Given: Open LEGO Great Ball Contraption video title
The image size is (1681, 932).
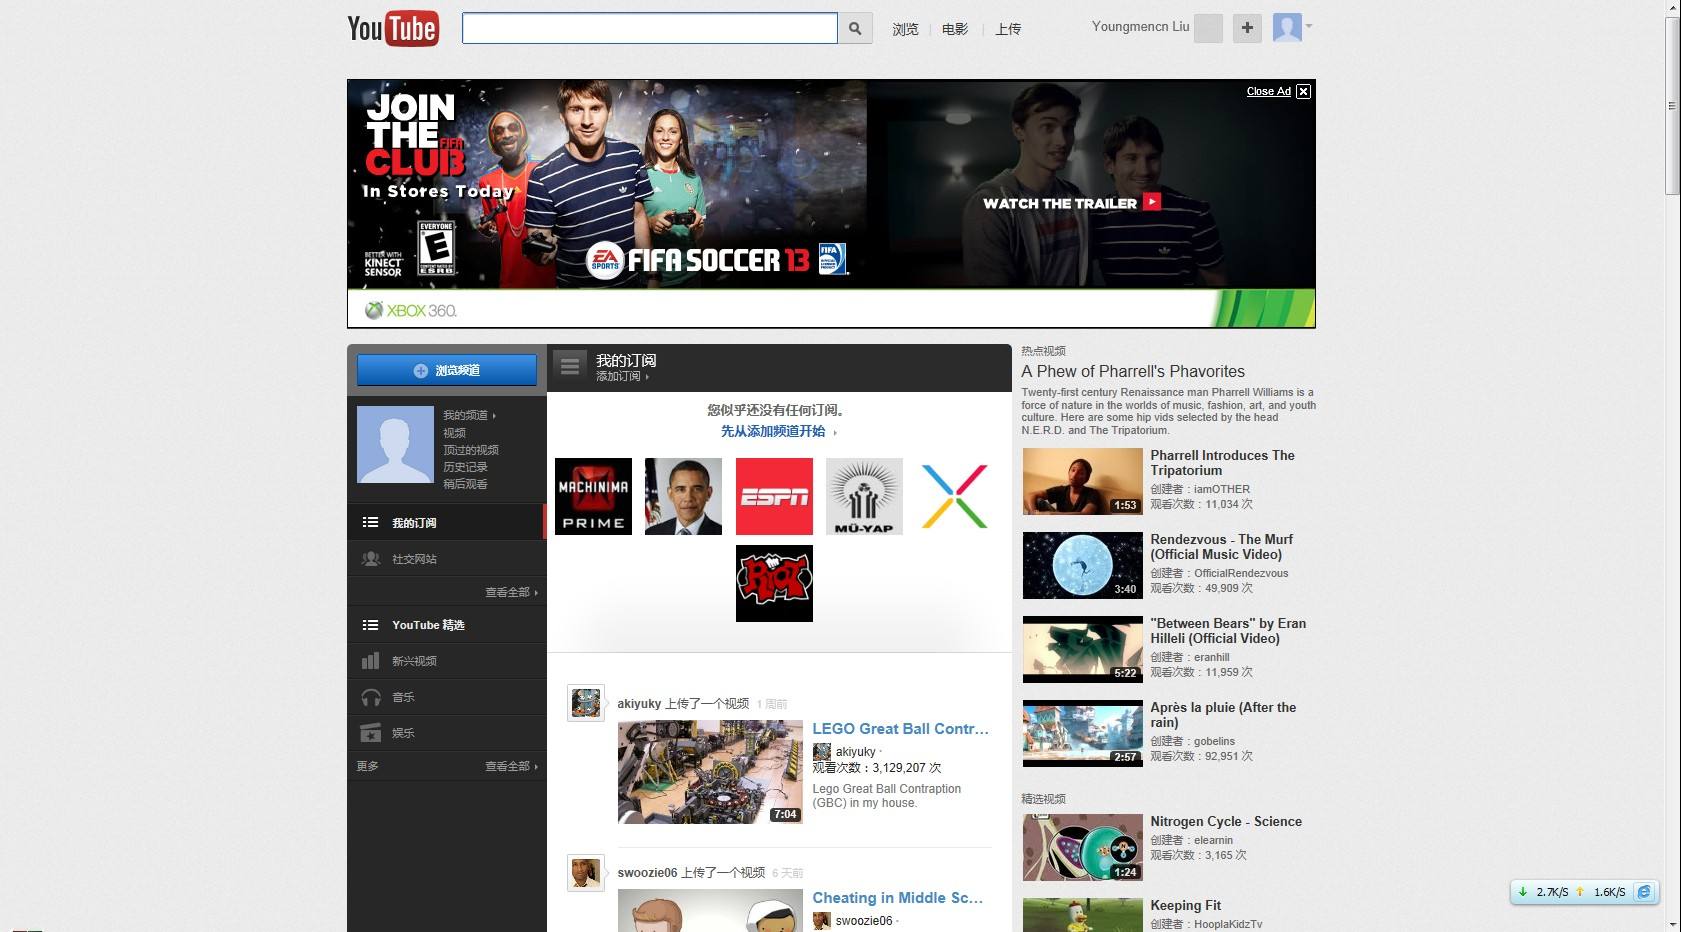Looking at the screenshot, I should click(900, 728).
